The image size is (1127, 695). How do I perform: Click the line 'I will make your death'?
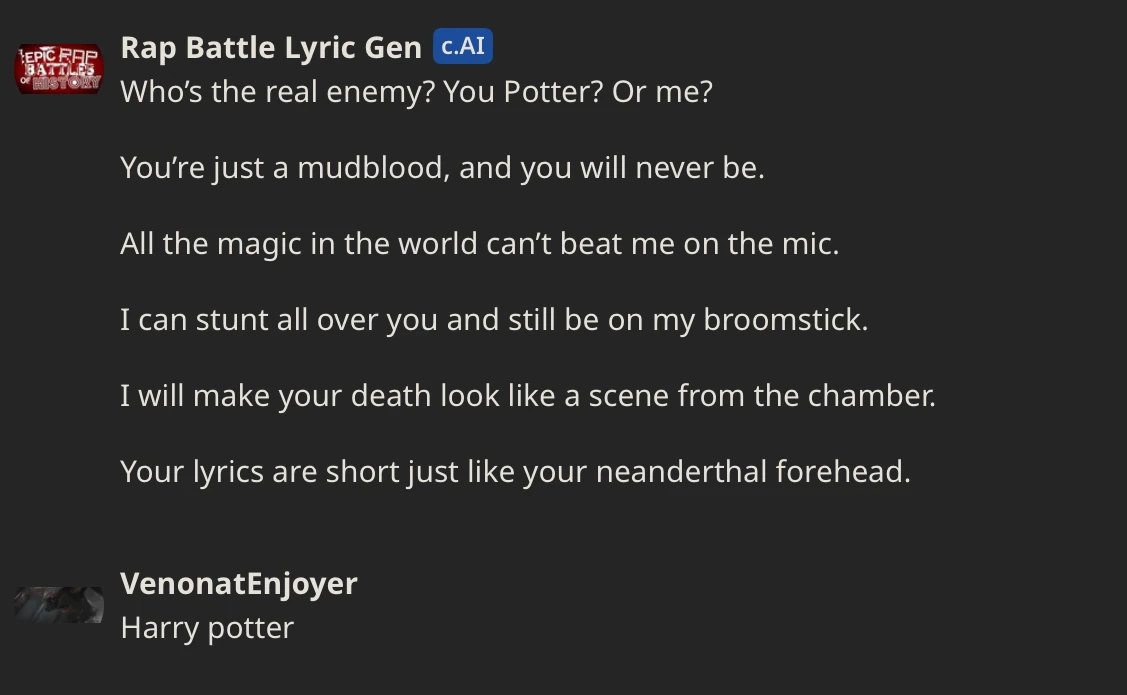pos(528,395)
